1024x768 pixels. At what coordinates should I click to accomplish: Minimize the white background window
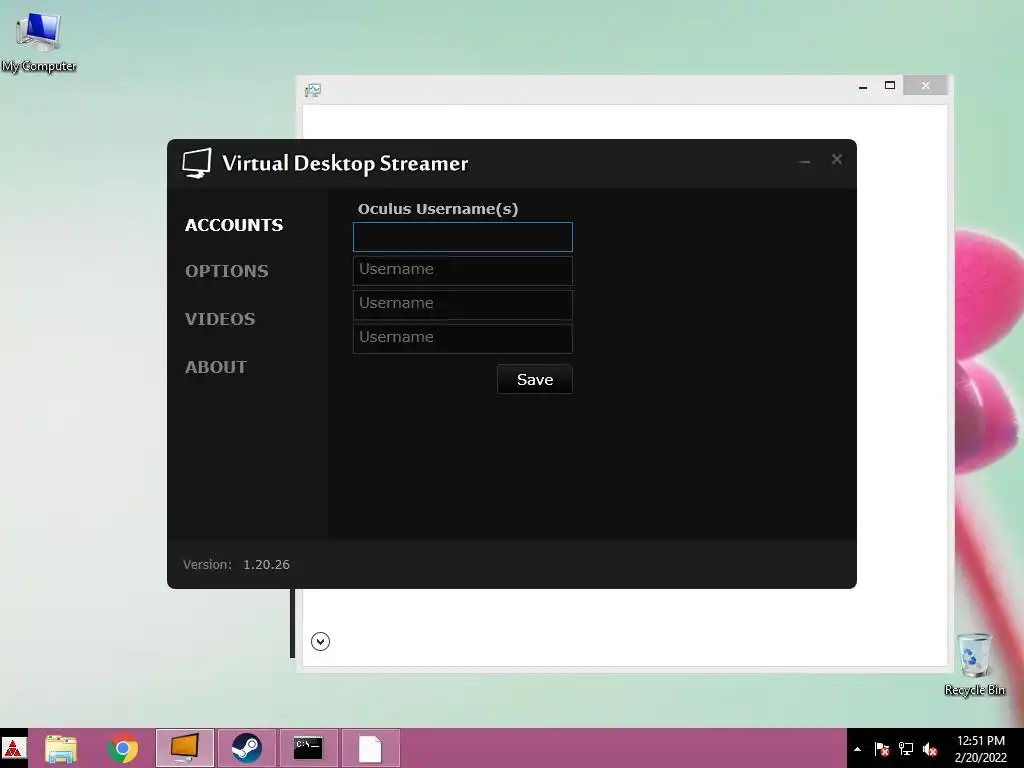click(x=863, y=86)
